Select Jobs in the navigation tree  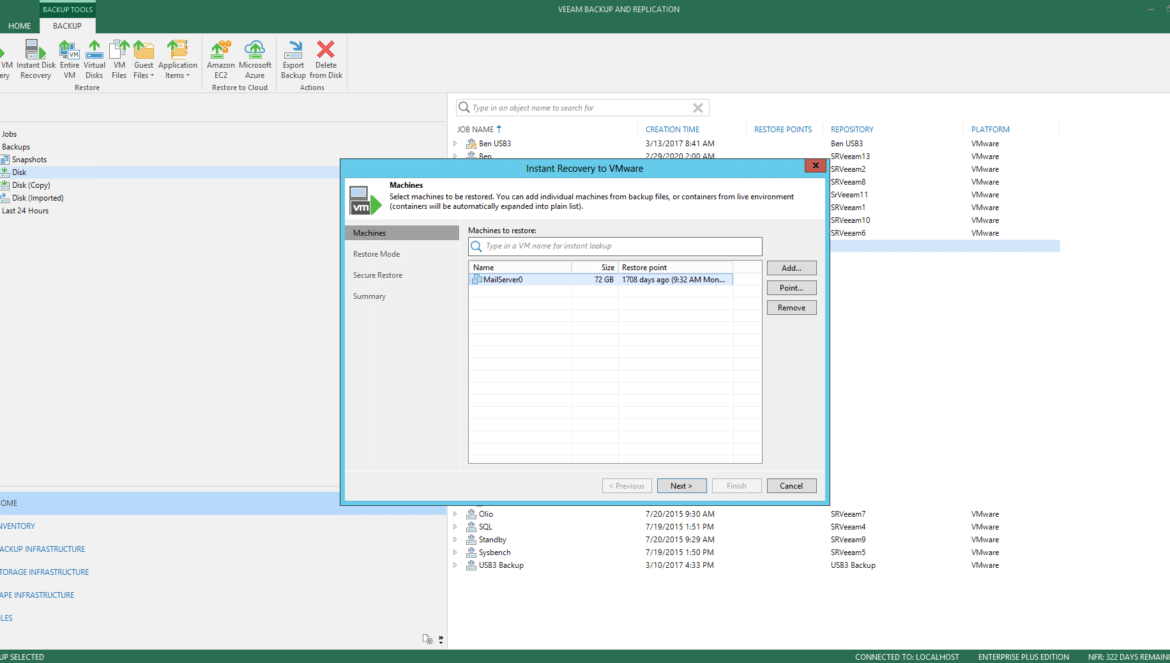(9, 134)
